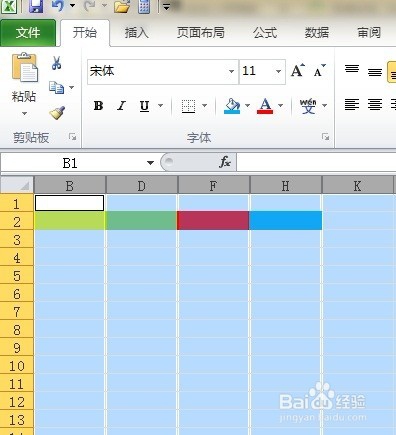Apply the red Font Color button
The width and height of the screenshot is (396, 435).
click(x=265, y=106)
